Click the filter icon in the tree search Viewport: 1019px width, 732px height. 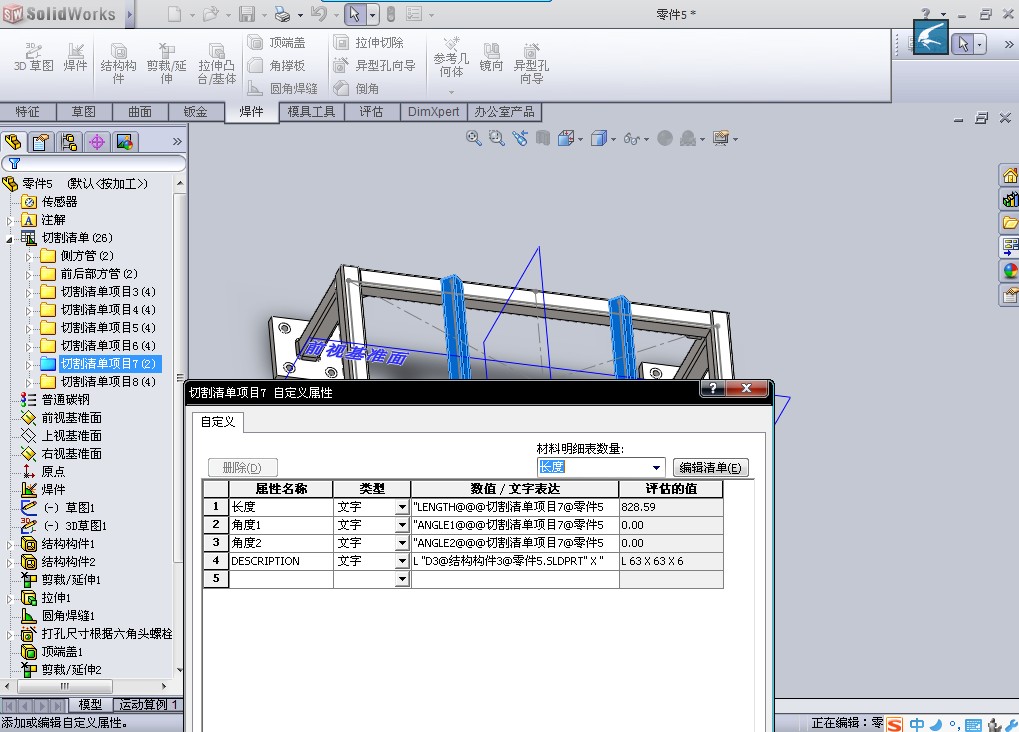click(x=14, y=163)
